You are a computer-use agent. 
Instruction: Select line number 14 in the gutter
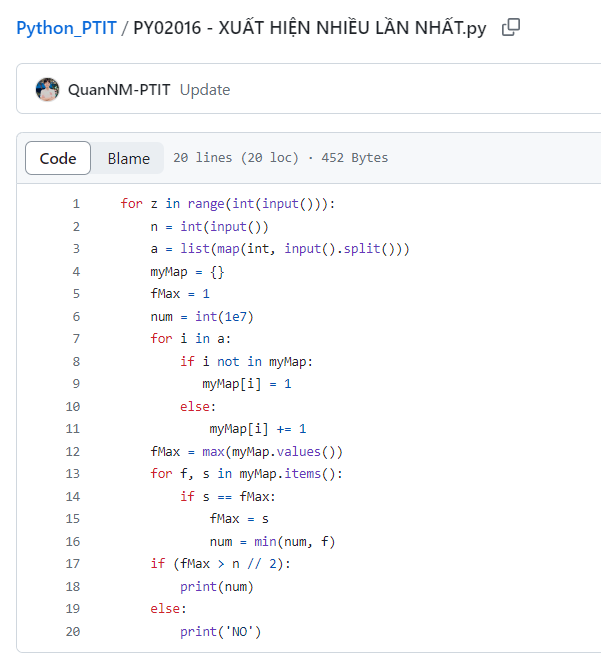coord(72,497)
